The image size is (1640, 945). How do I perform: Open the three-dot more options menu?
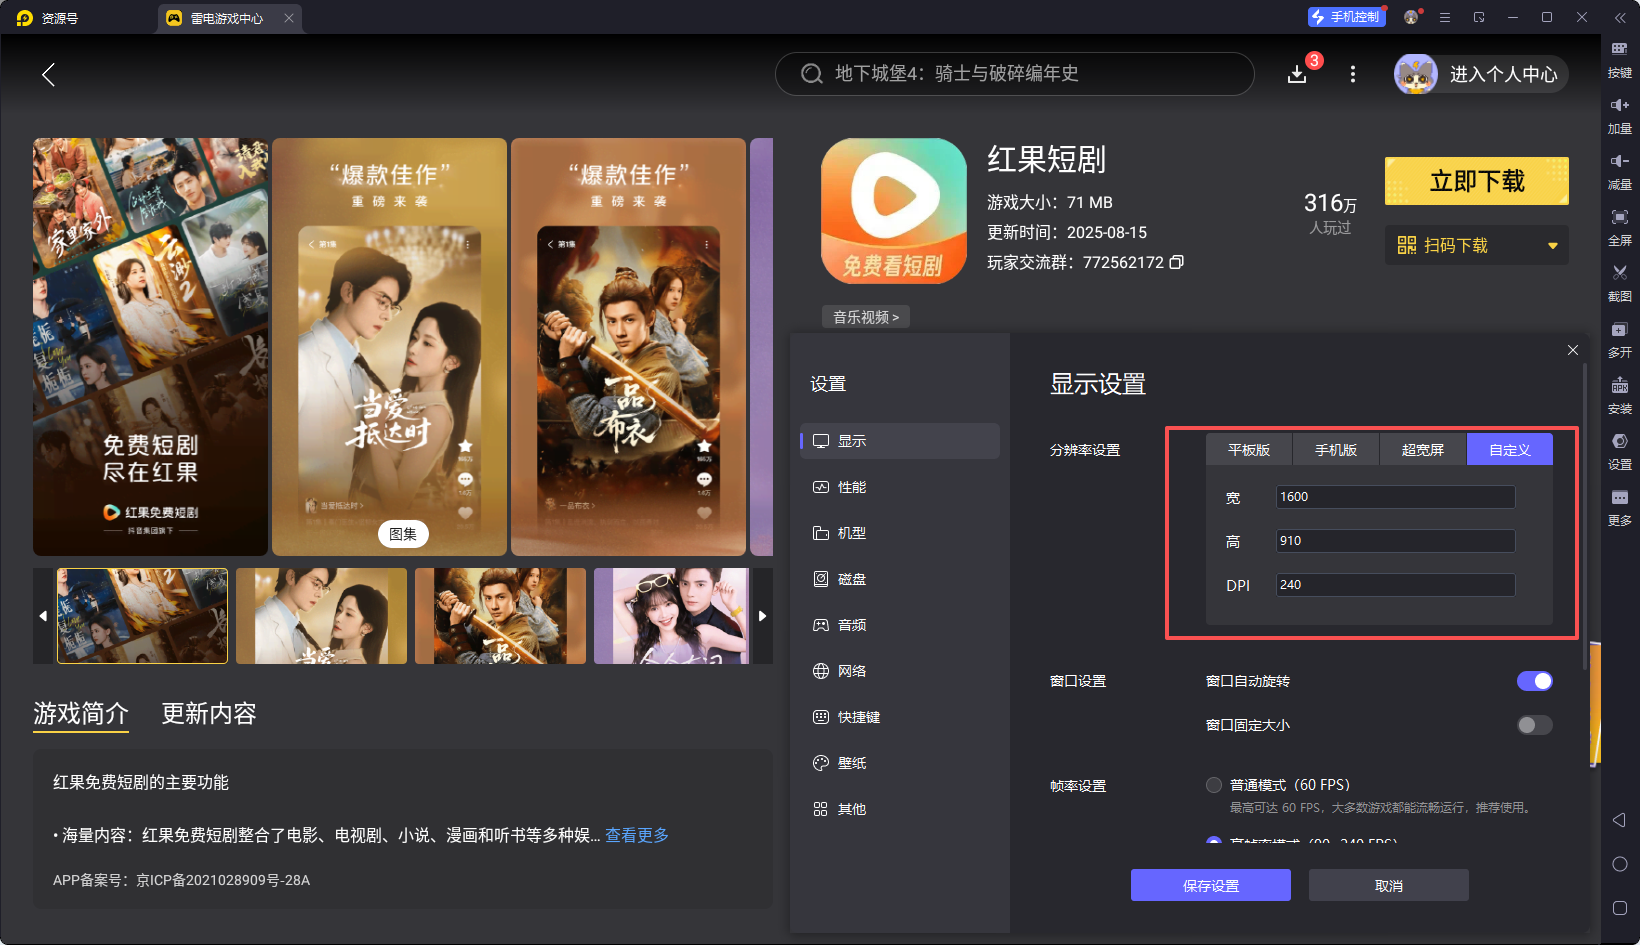[1353, 74]
